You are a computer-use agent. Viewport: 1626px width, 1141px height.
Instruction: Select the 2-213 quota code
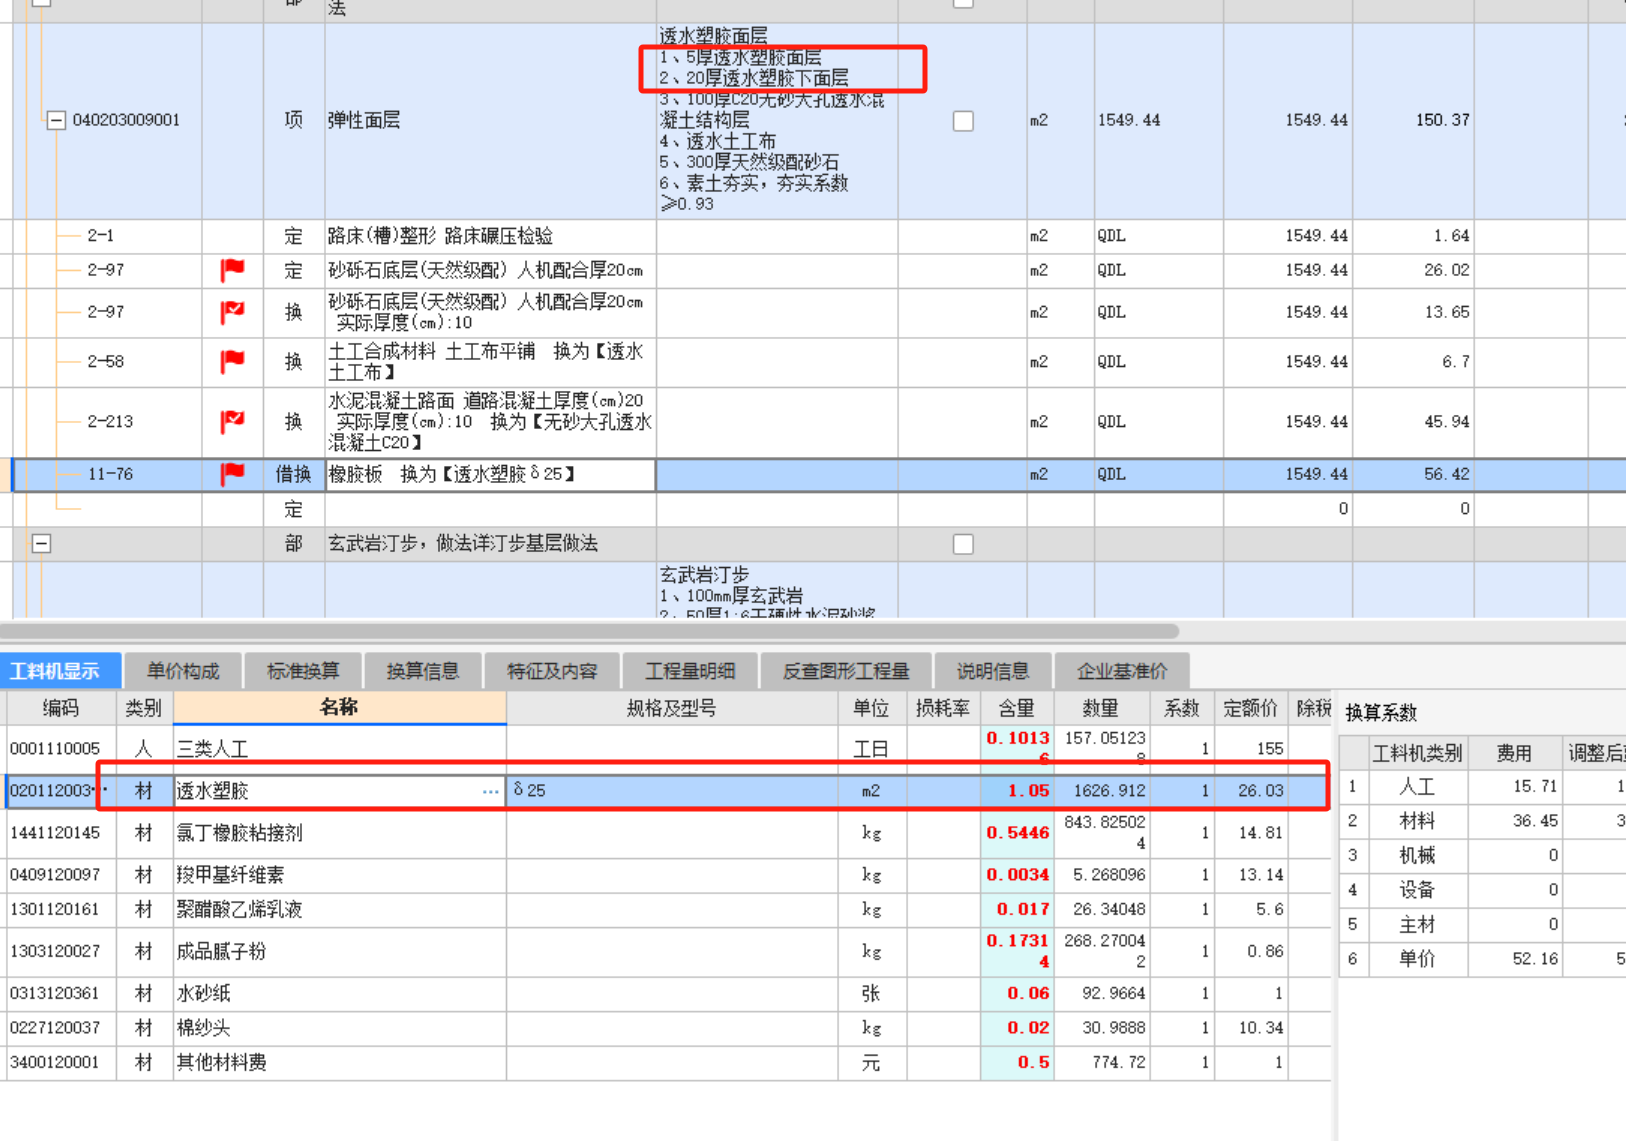pos(110,421)
